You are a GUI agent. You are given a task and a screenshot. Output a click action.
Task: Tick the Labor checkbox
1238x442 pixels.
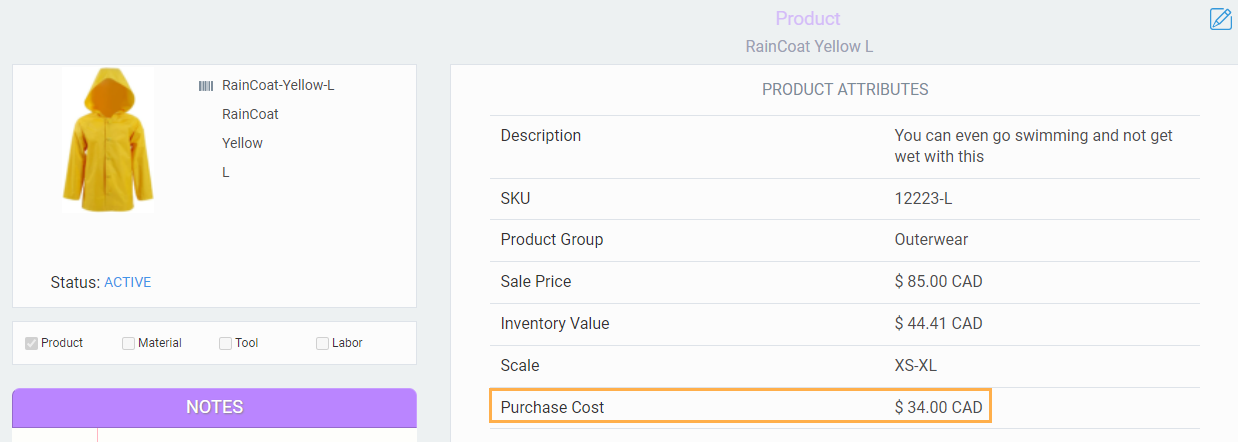(322, 343)
